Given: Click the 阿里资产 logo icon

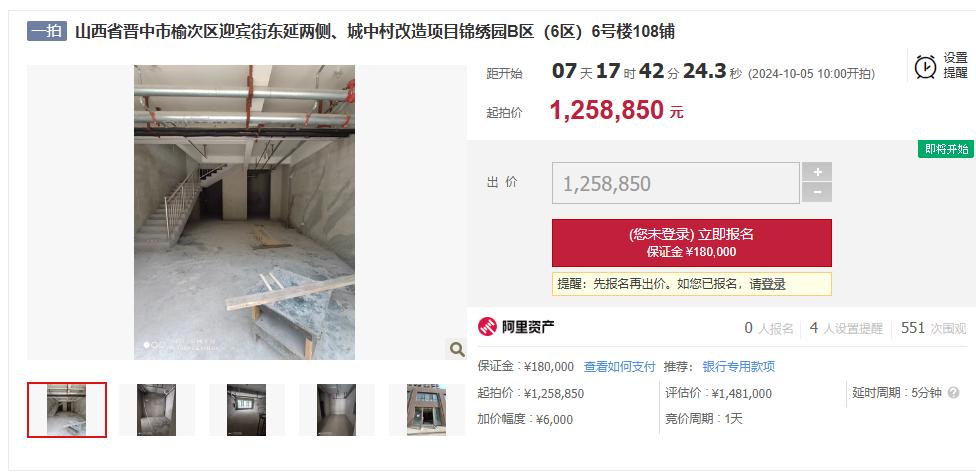Looking at the screenshot, I should [x=487, y=327].
